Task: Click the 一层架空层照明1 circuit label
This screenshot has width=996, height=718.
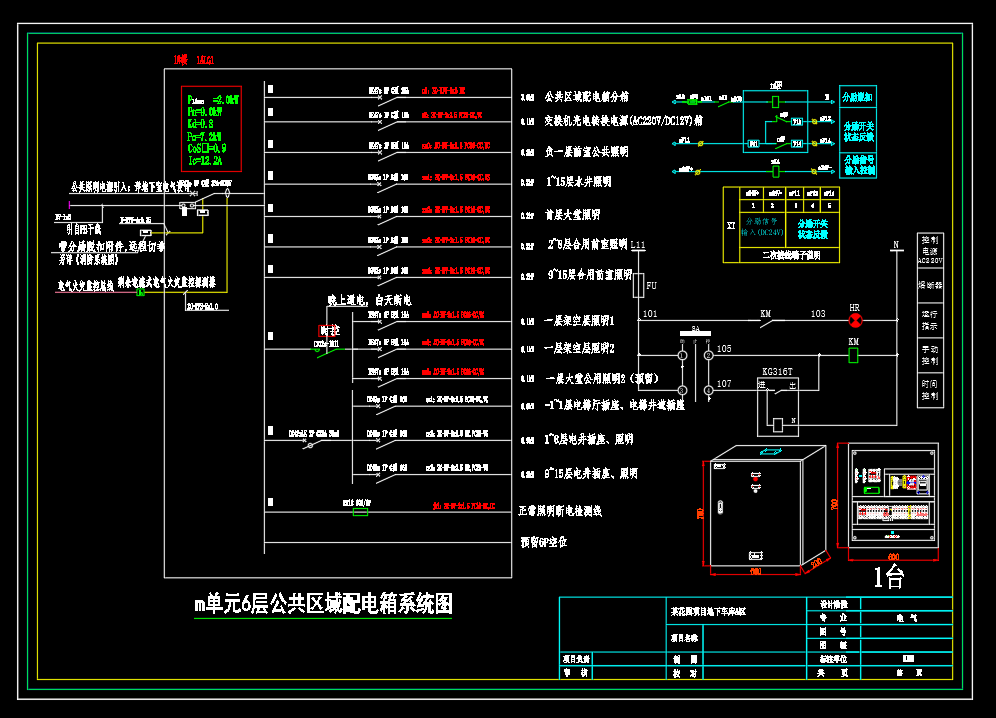Action: click(x=579, y=321)
